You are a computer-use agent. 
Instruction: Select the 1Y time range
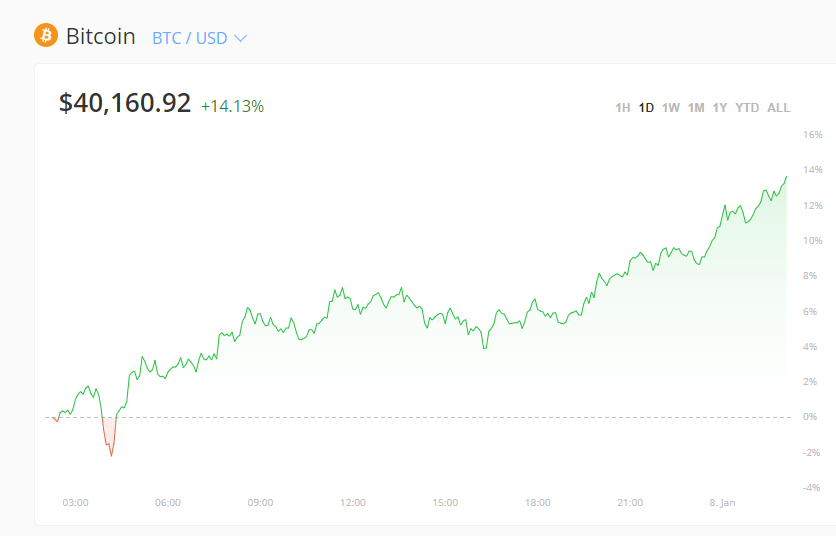720,108
